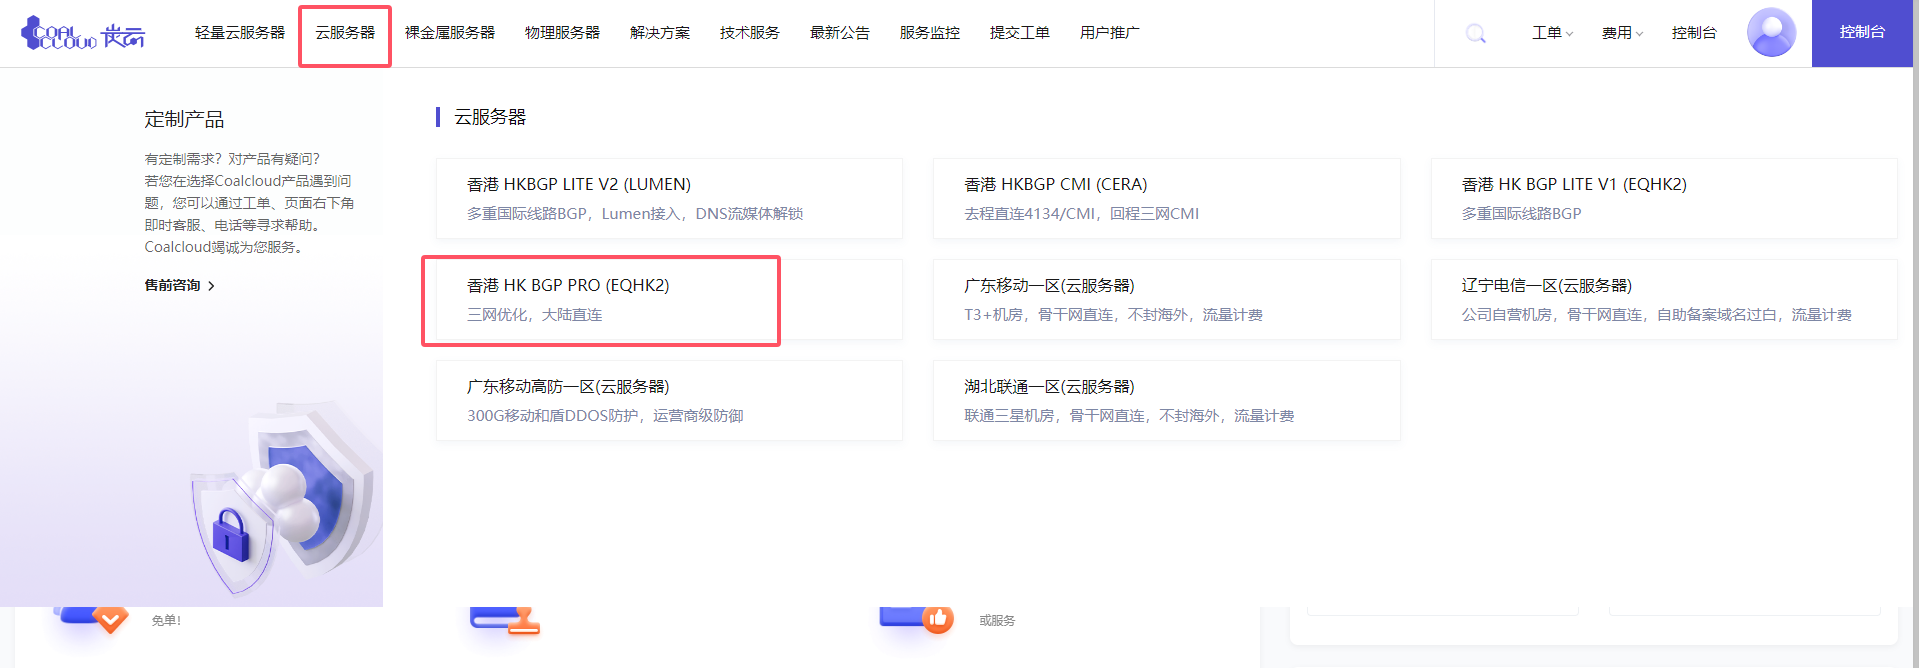Open the 轻量云服务器 menu
The width and height of the screenshot is (1919, 668).
(x=240, y=33)
